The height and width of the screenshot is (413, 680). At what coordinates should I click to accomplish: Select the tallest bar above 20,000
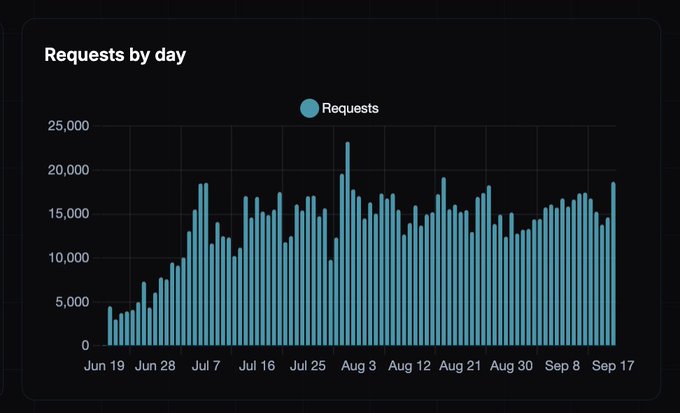[347, 243]
